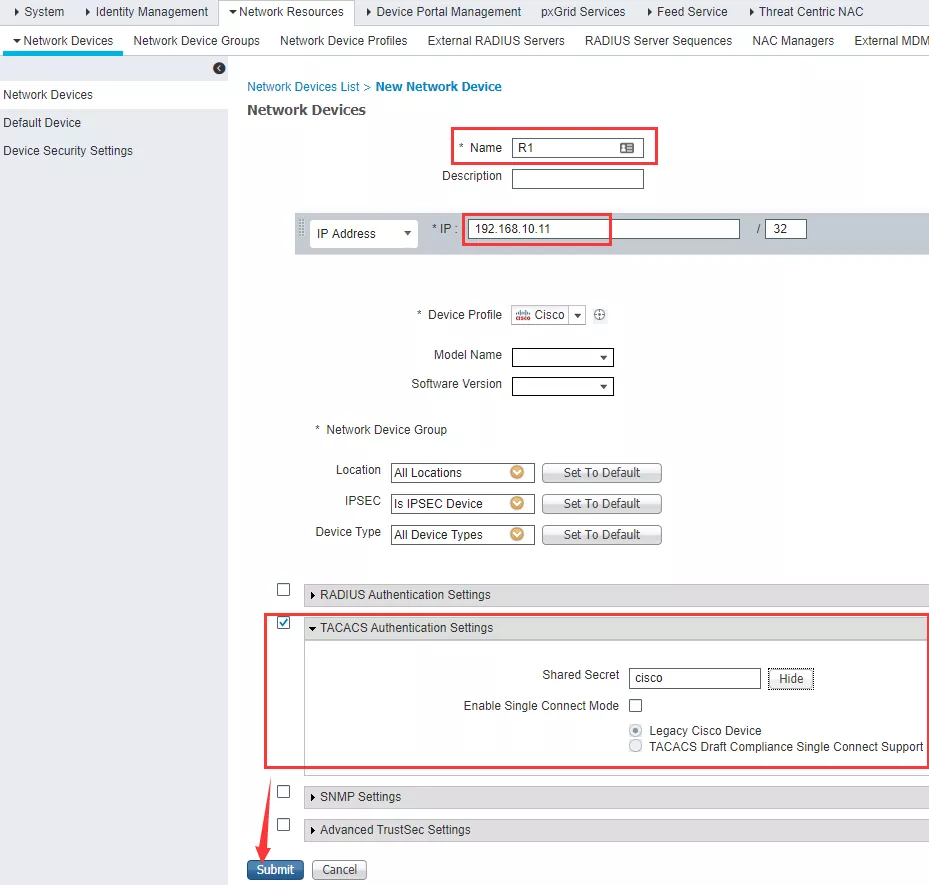Switch to Network Device Groups tab
This screenshot has height=885, width=929.
pyautogui.click(x=196, y=41)
